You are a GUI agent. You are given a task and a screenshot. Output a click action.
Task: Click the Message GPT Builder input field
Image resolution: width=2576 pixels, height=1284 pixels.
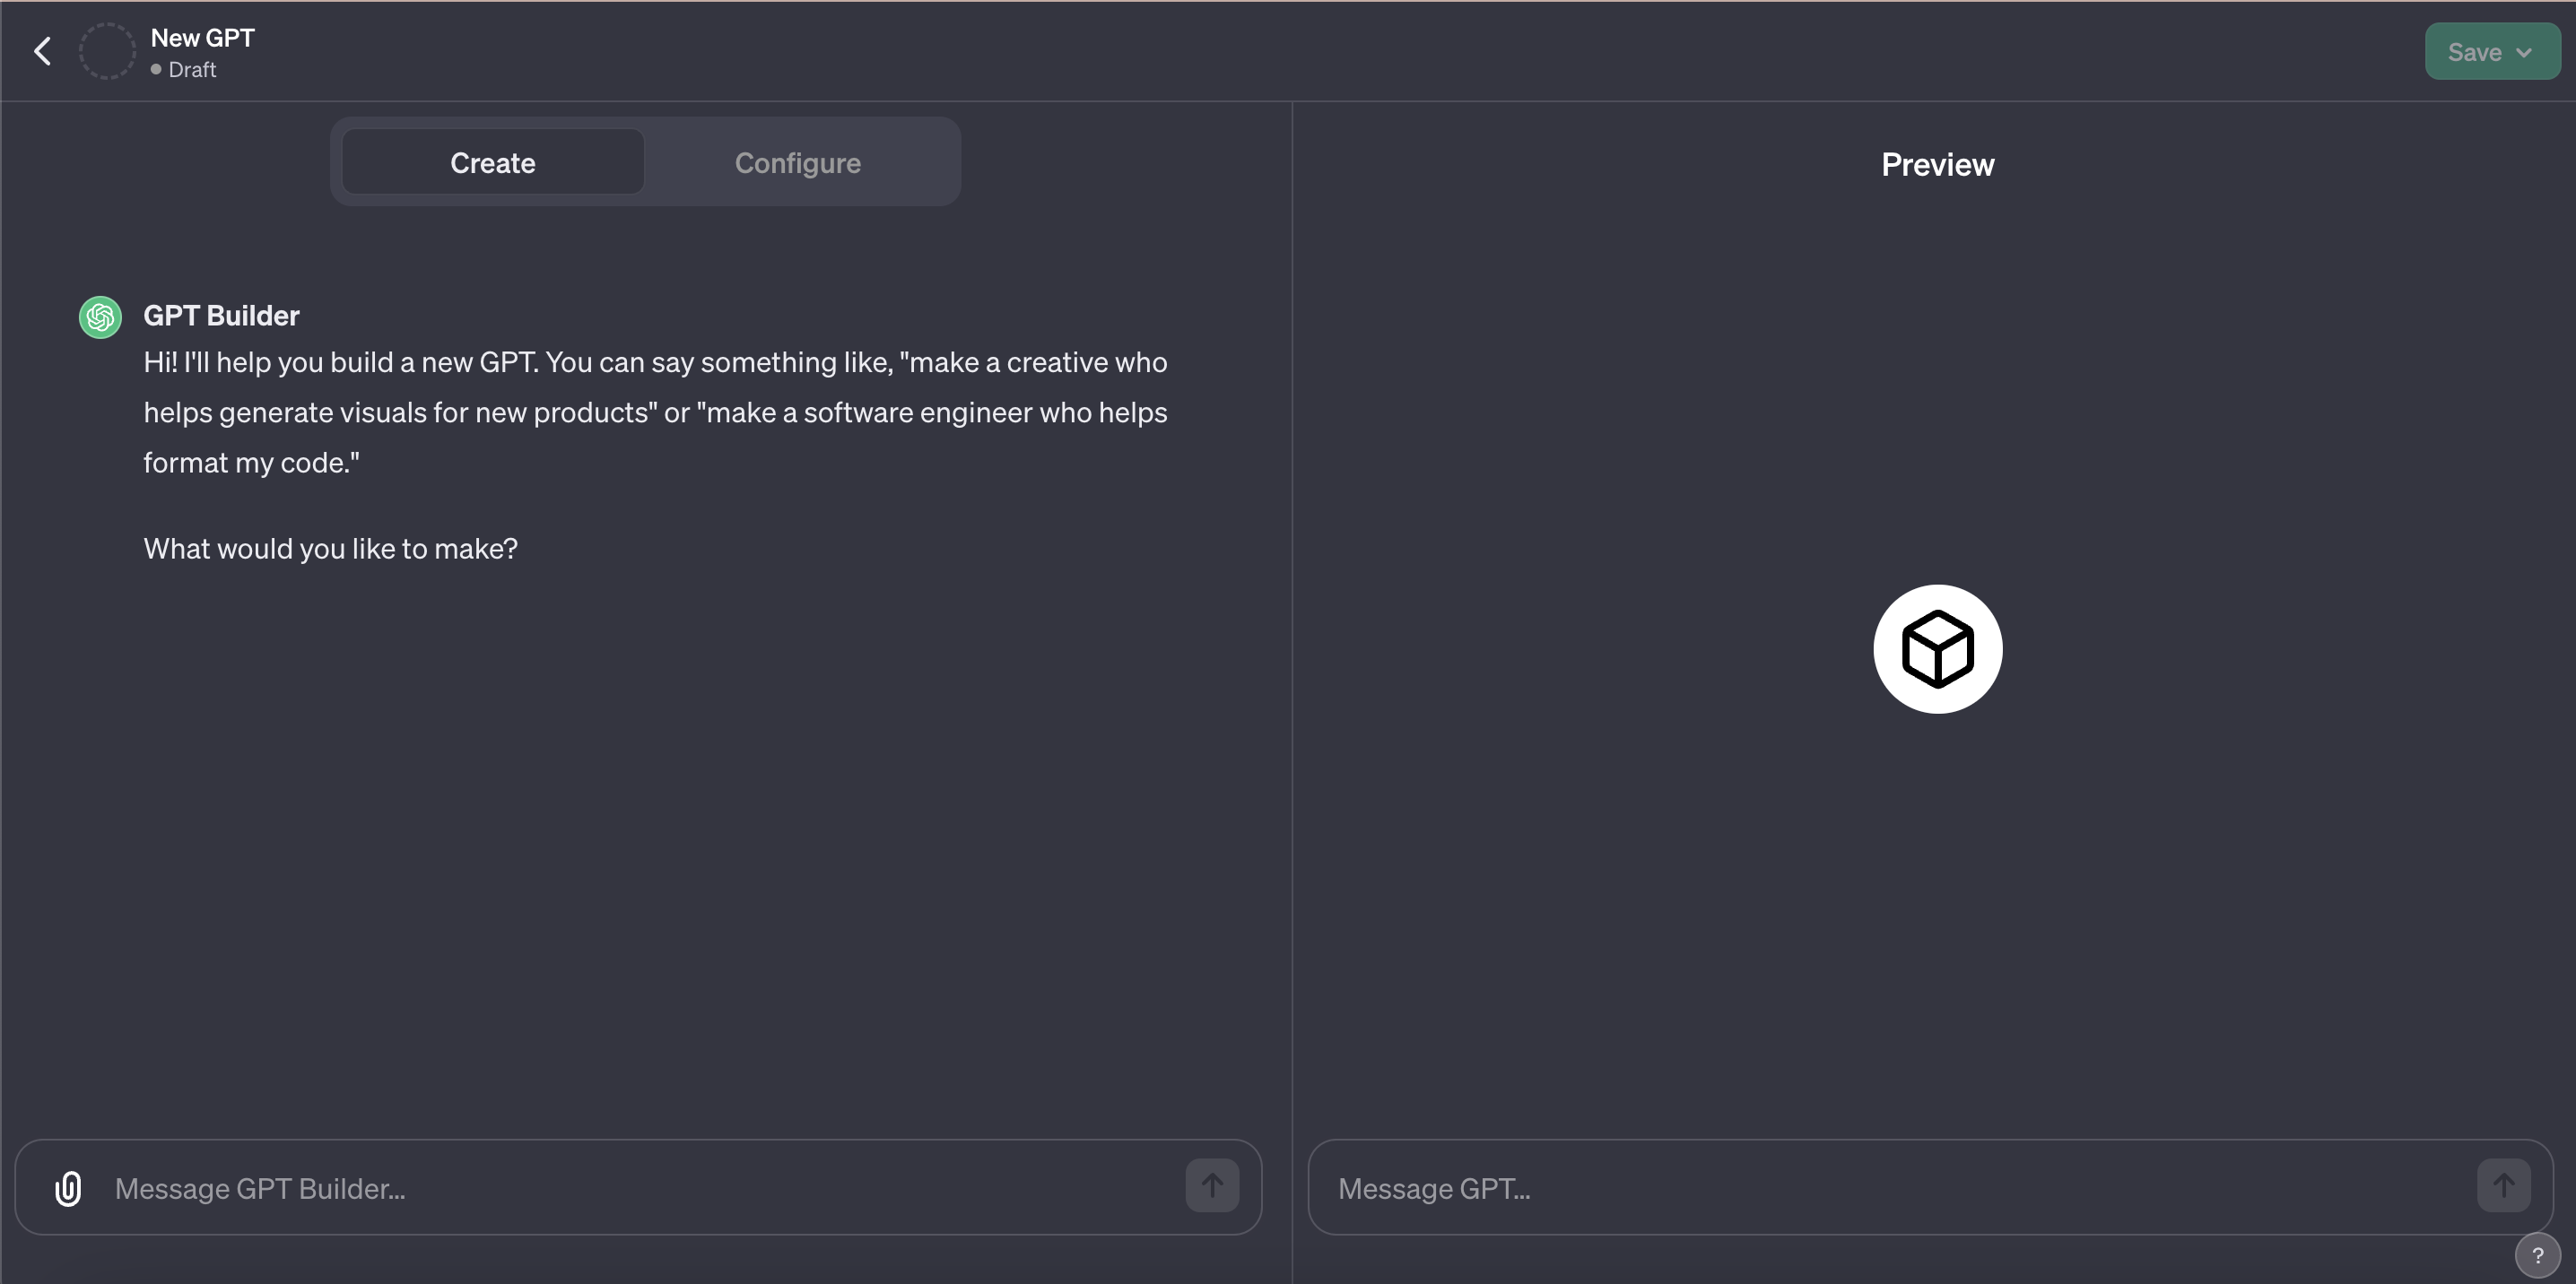pos(600,1188)
